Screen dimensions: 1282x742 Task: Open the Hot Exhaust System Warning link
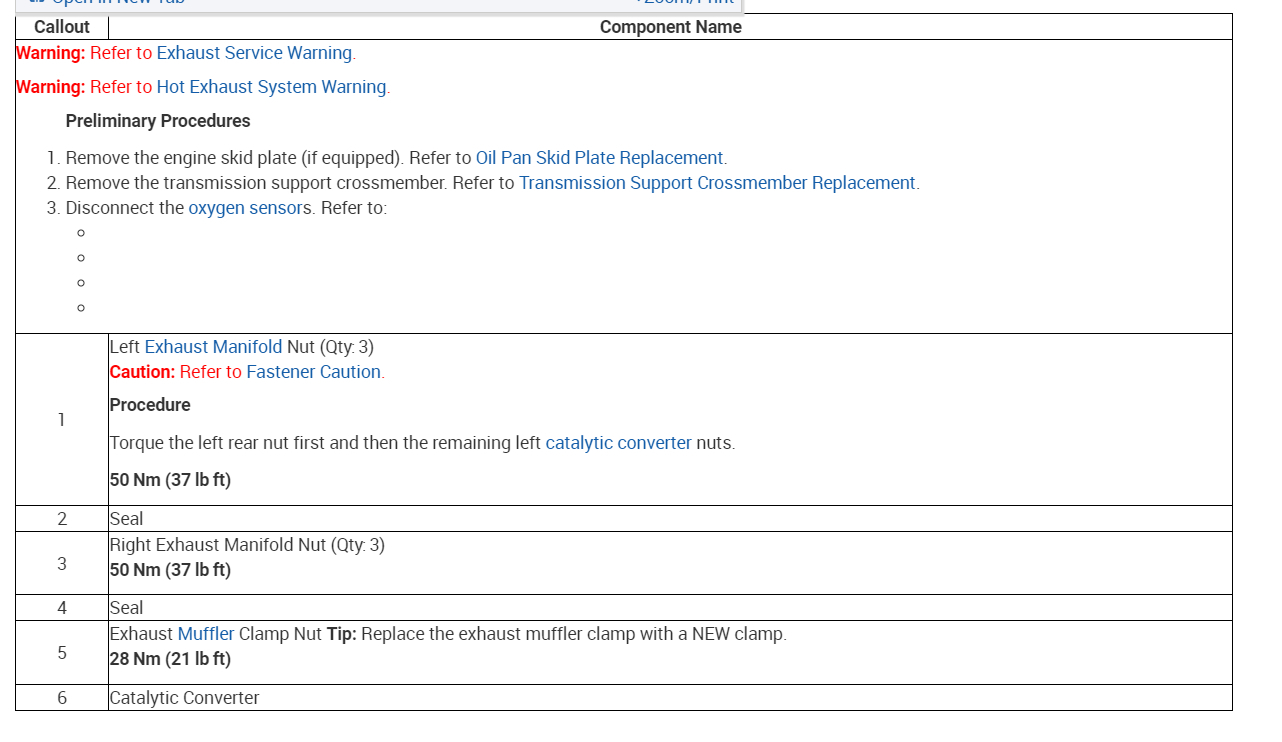[271, 87]
